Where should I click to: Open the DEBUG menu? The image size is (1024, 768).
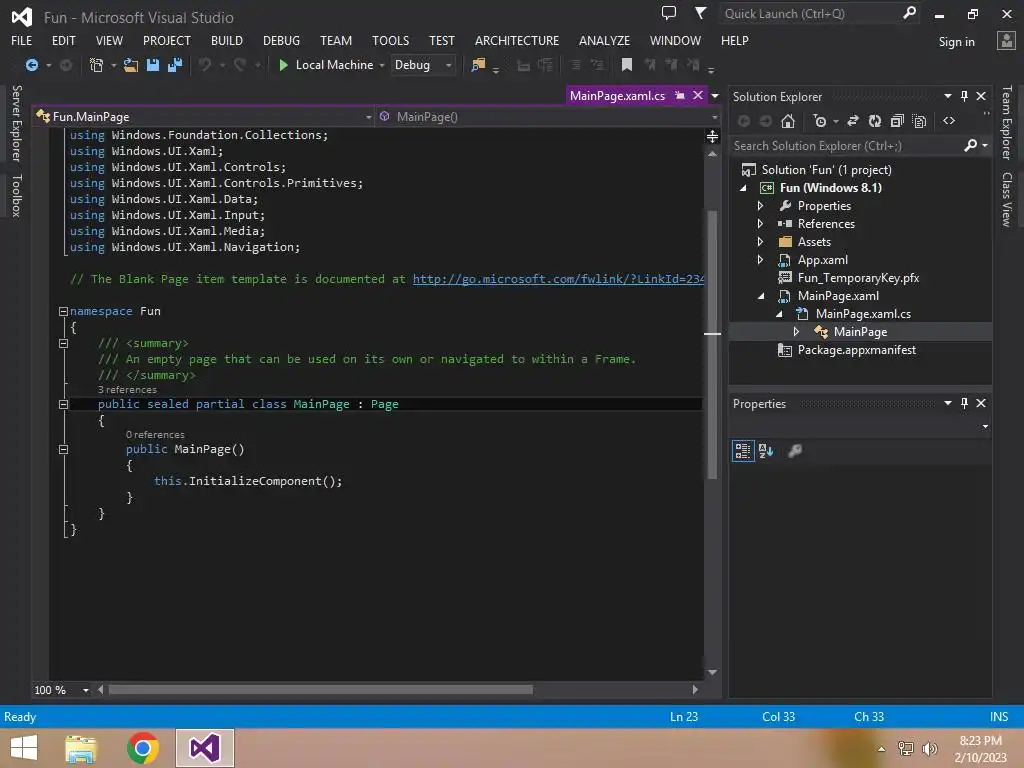click(x=281, y=40)
